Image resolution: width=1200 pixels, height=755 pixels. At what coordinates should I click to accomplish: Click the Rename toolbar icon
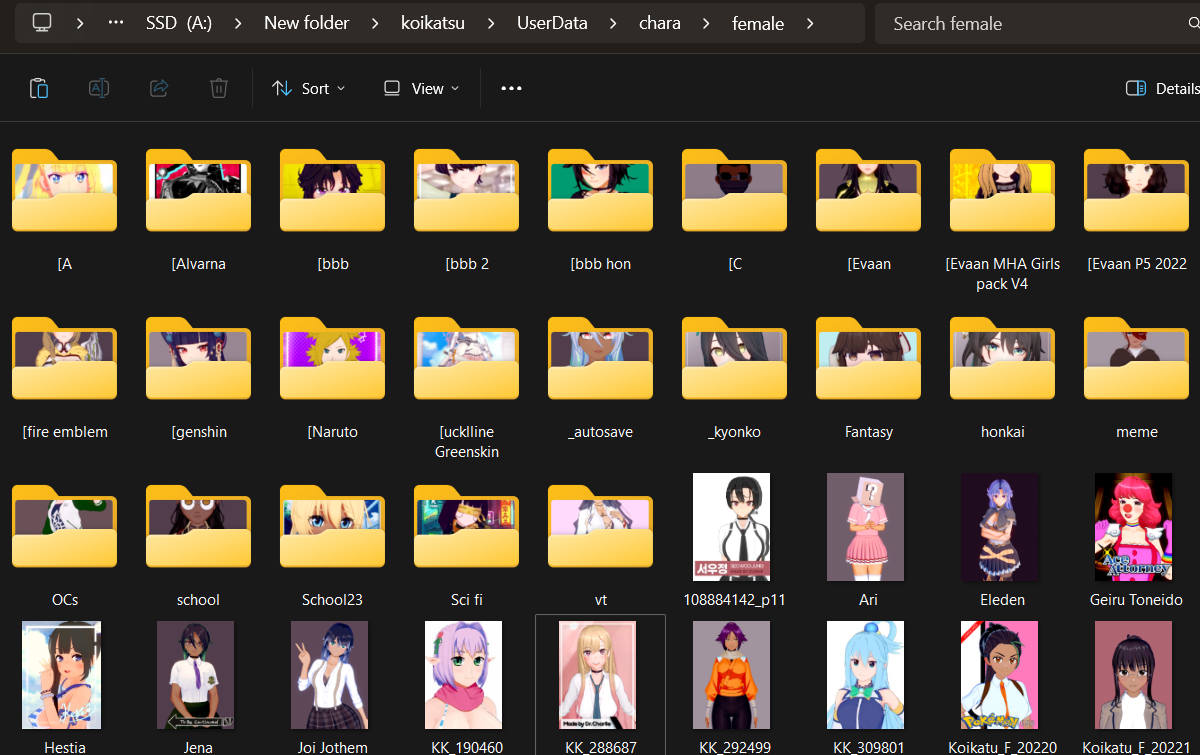tap(99, 88)
